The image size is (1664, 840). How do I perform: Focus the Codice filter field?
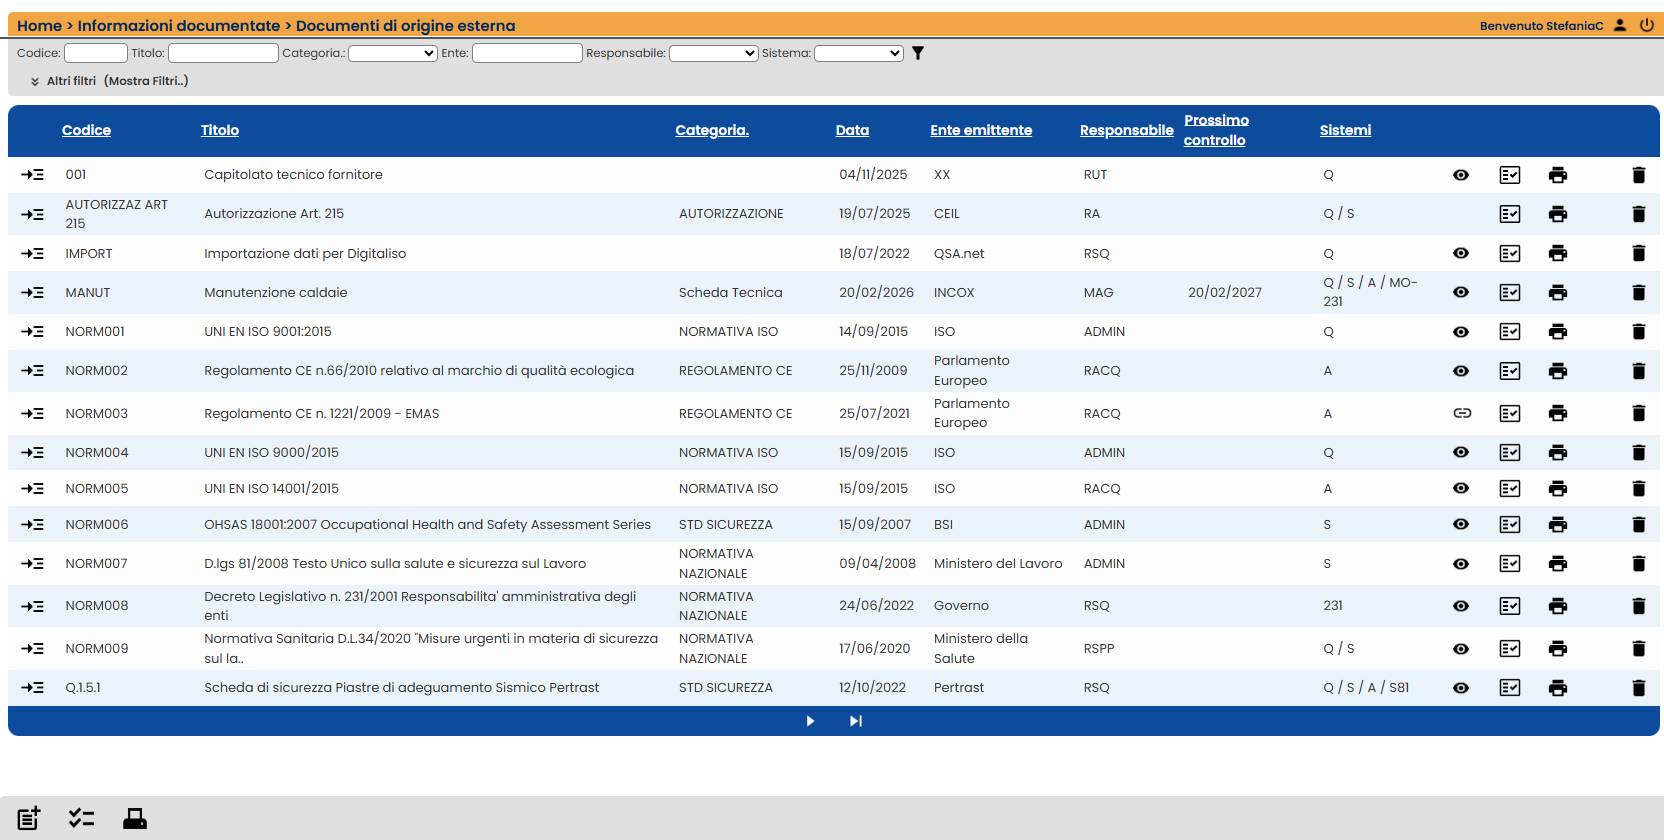coord(96,53)
